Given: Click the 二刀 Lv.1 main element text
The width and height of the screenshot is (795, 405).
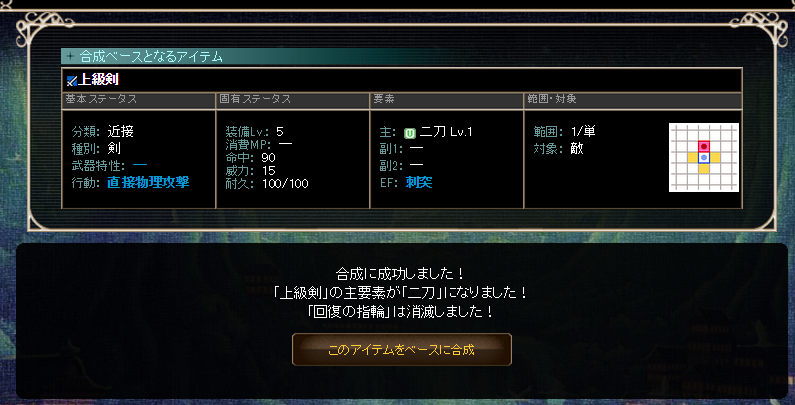Looking at the screenshot, I should 446,133.
